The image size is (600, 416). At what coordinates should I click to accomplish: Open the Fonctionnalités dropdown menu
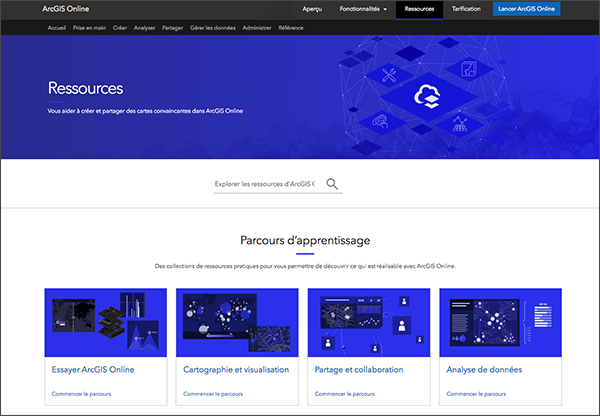coord(363,9)
